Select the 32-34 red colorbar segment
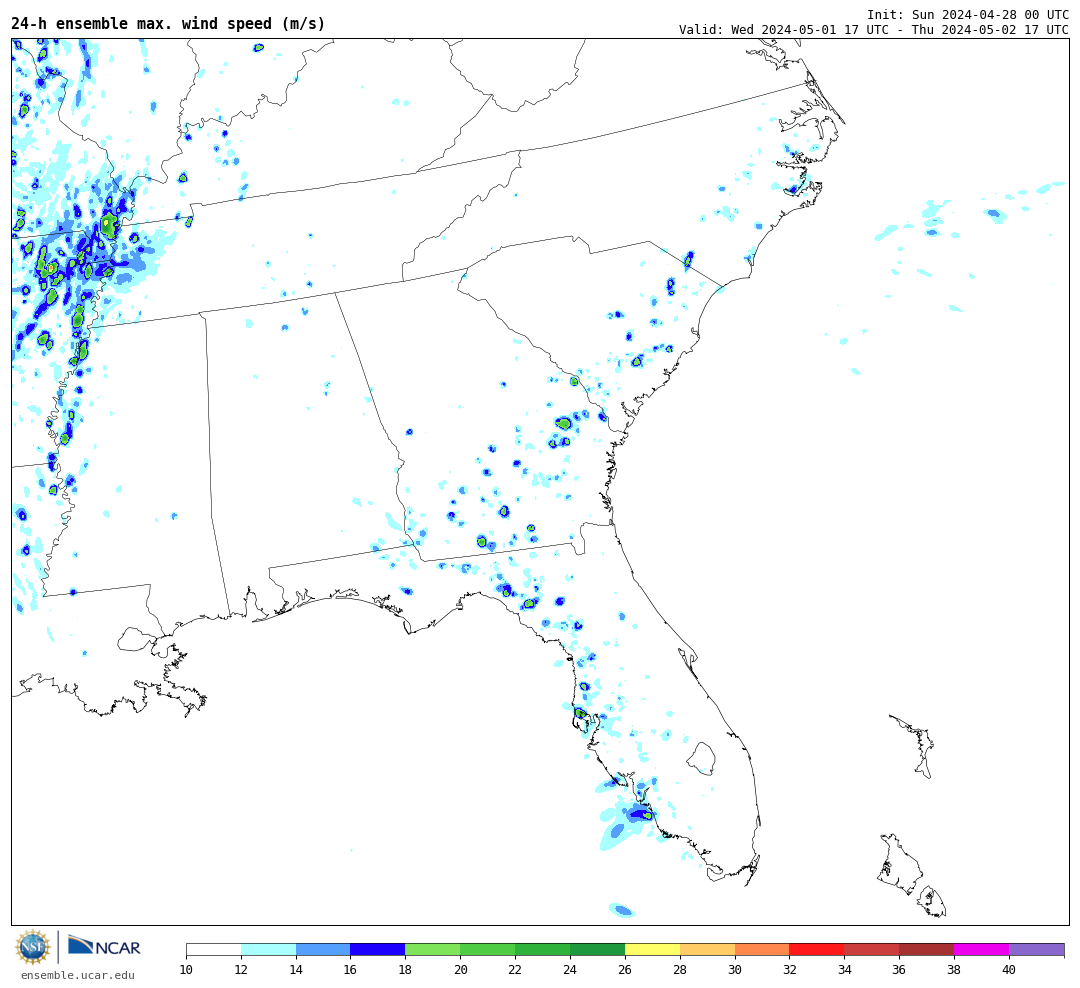Image resolution: width=1080 pixels, height=988 pixels. (x=817, y=950)
